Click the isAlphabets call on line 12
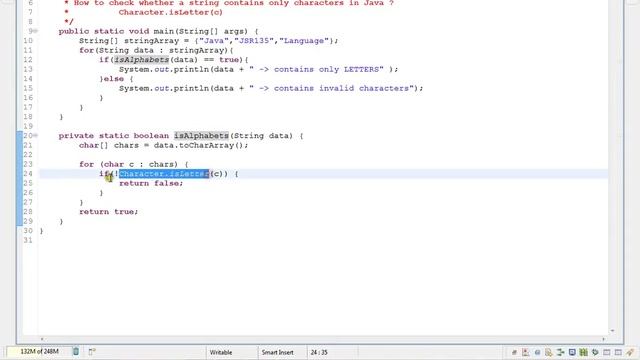The image size is (640, 360). (x=141, y=60)
